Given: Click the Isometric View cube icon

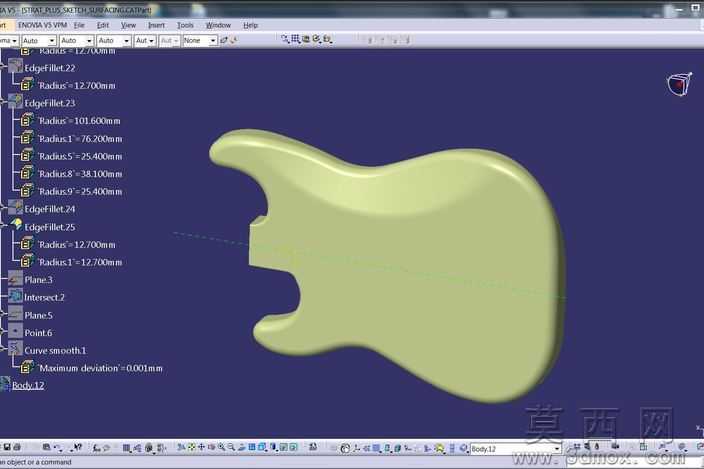Looking at the screenshot, I should point(262,447).
